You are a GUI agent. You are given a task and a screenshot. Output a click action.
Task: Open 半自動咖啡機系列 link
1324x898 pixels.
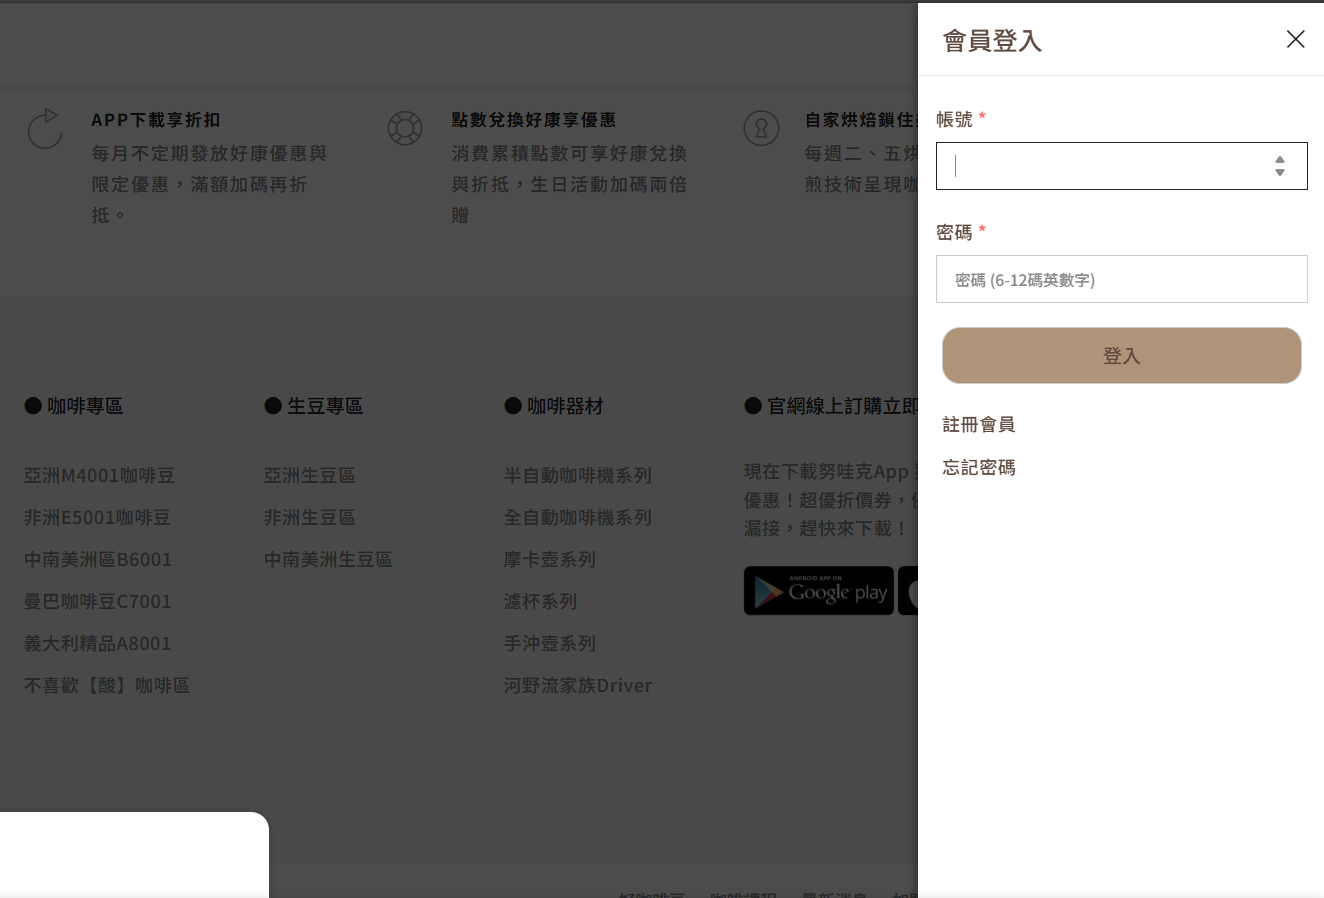point(578,475)
